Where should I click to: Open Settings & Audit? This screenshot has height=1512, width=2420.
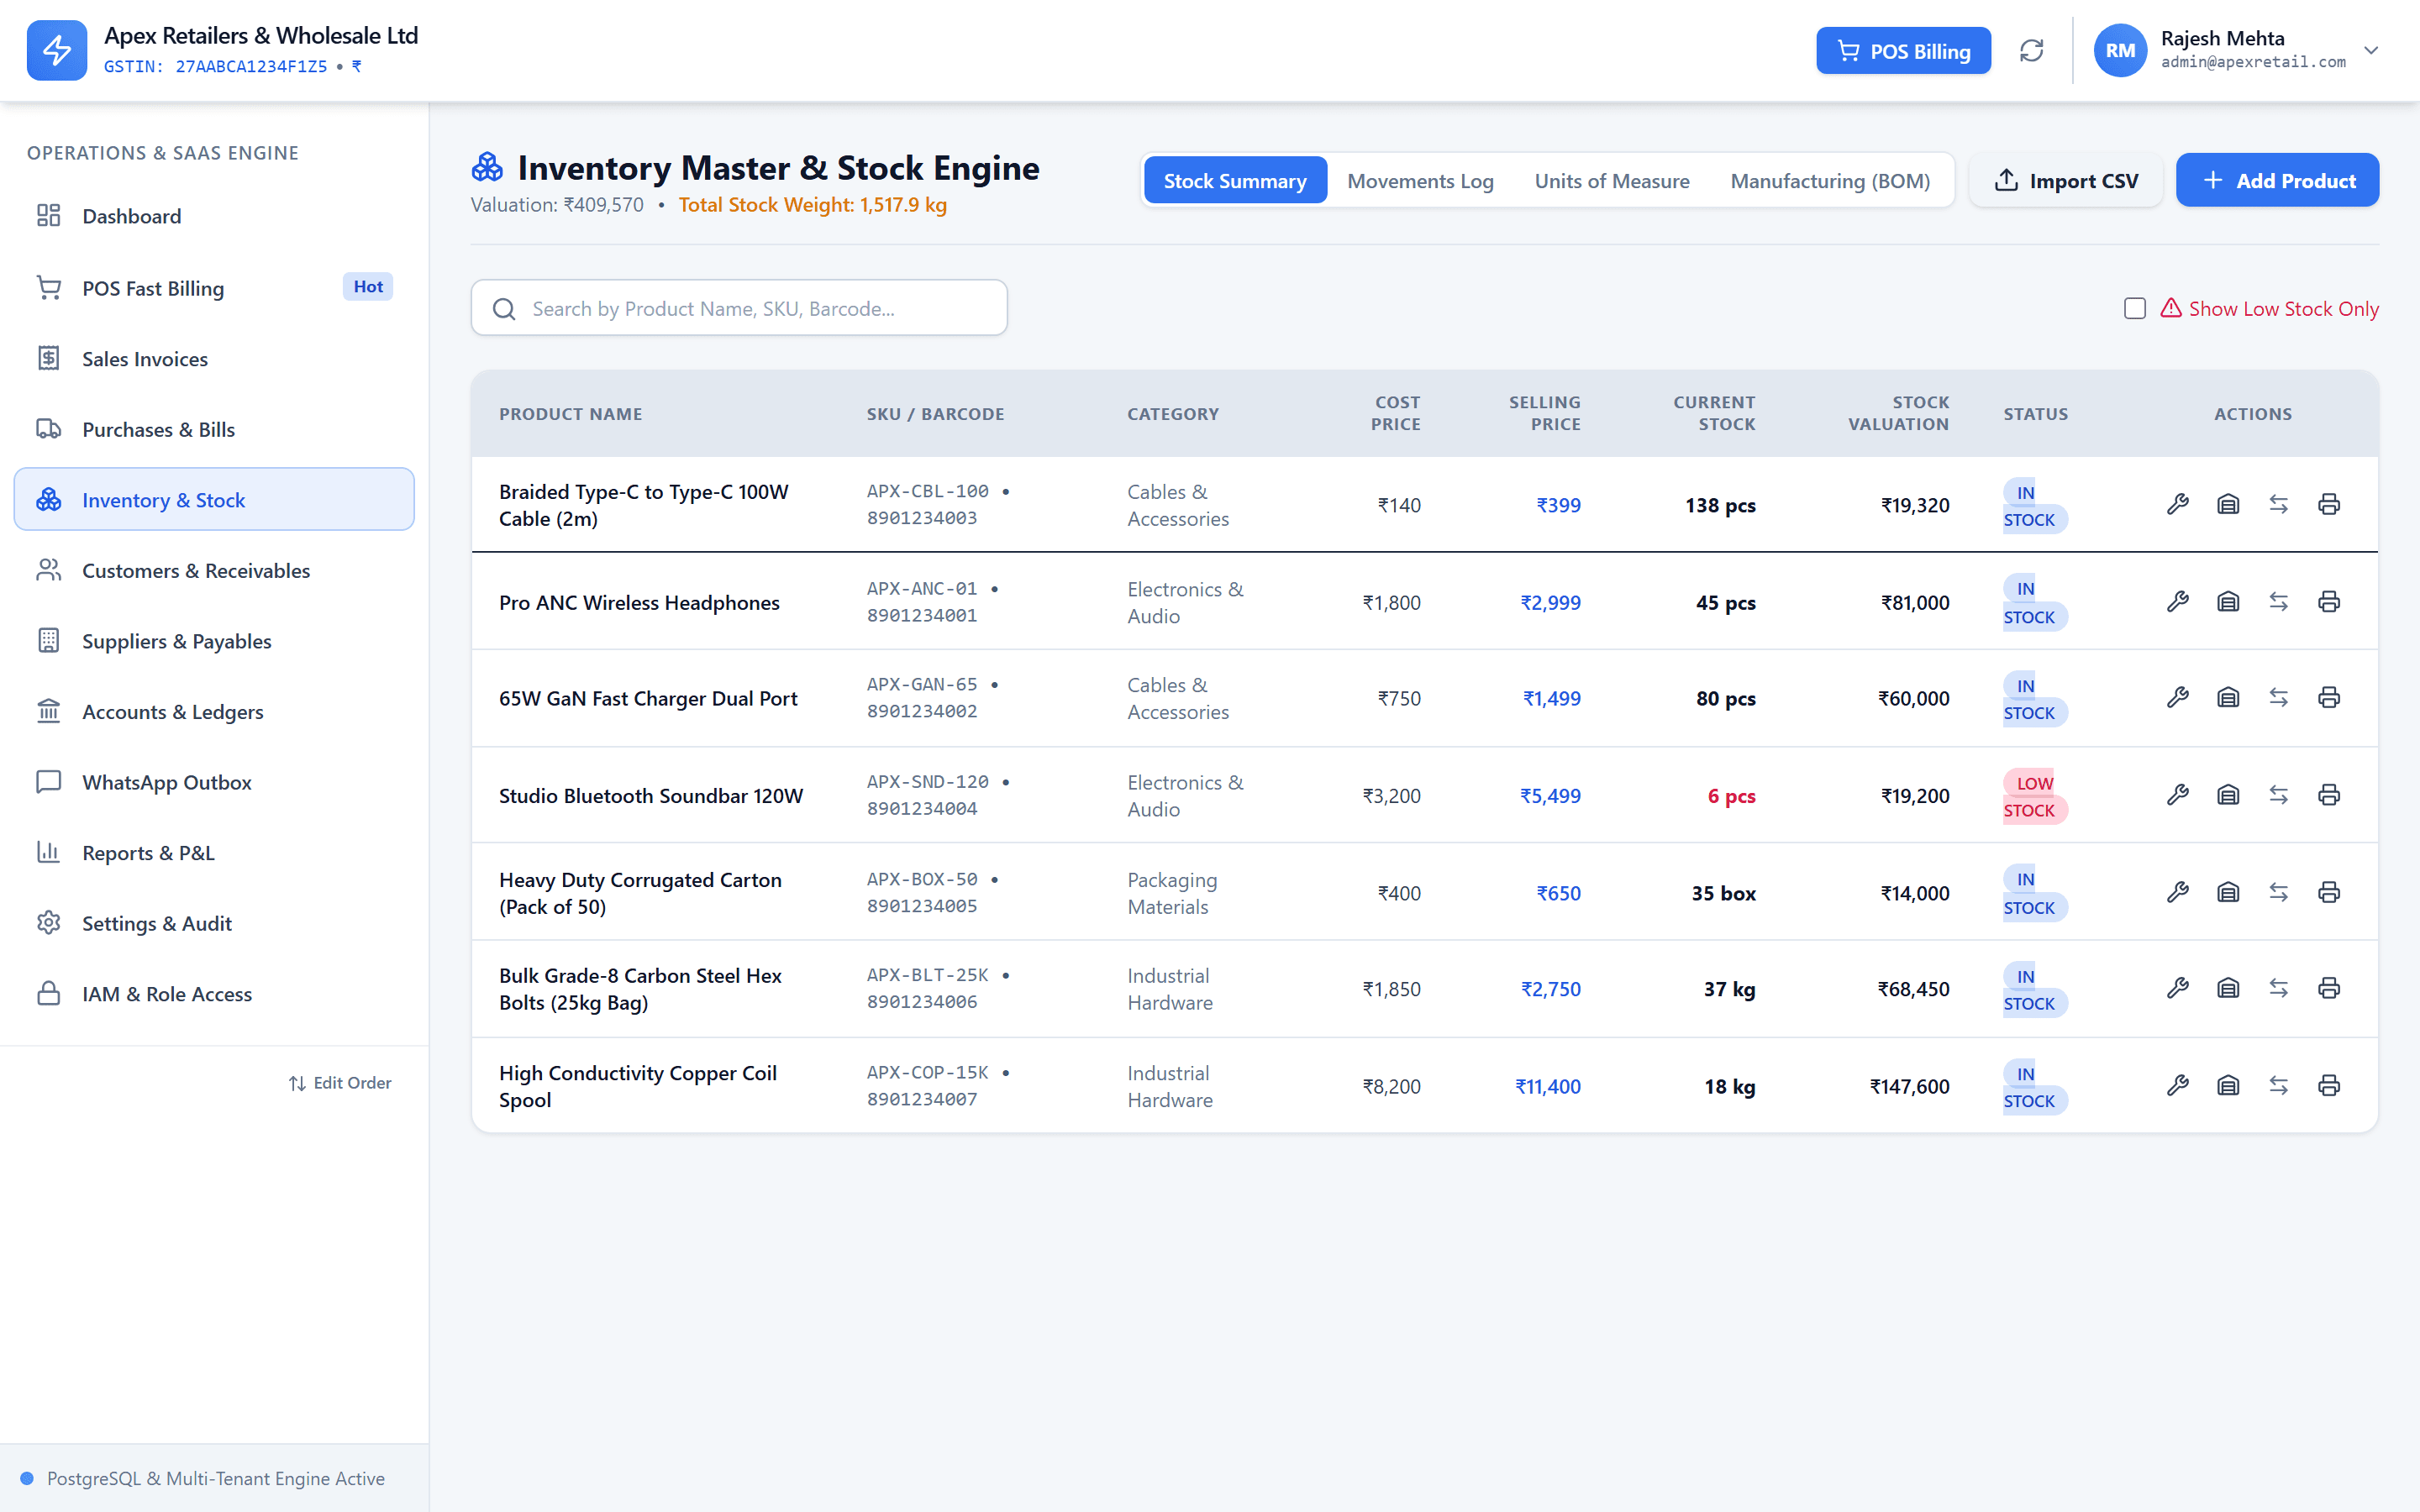tap(214, 923)
